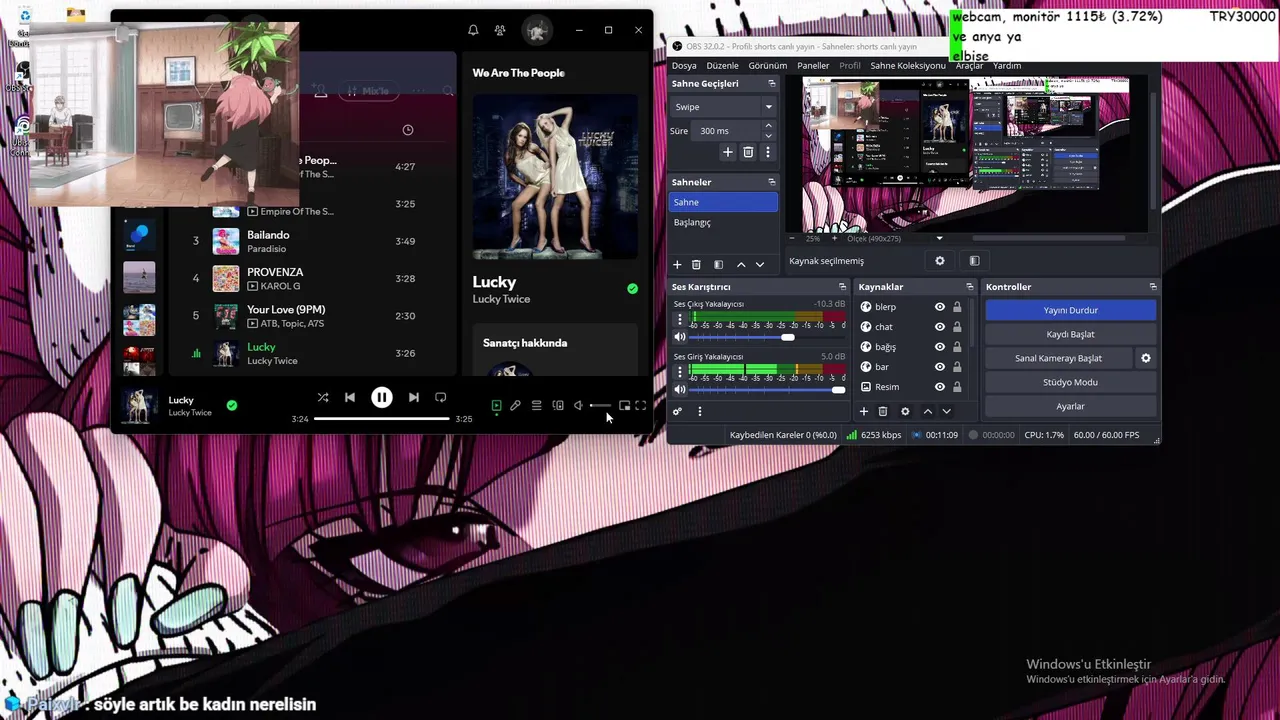Screen dimensions: 1280x720
Task: Undock the Sahne Geçişleri panel
Action: [771, 84]
